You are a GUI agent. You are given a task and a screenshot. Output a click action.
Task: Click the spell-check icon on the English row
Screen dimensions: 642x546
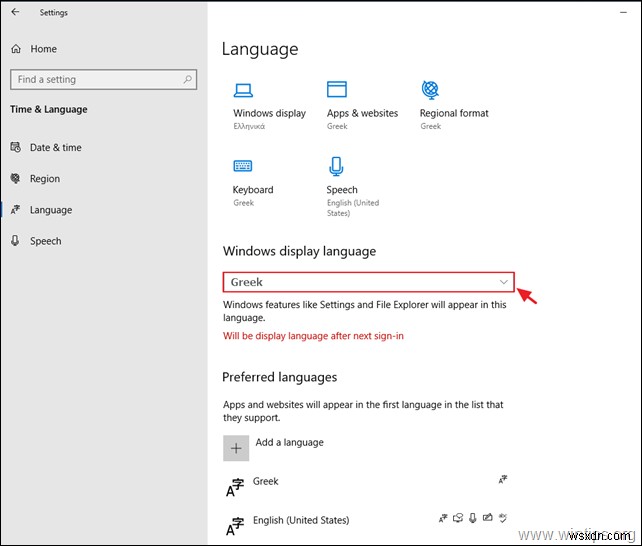pyautogui.click(x=502, y=518)
